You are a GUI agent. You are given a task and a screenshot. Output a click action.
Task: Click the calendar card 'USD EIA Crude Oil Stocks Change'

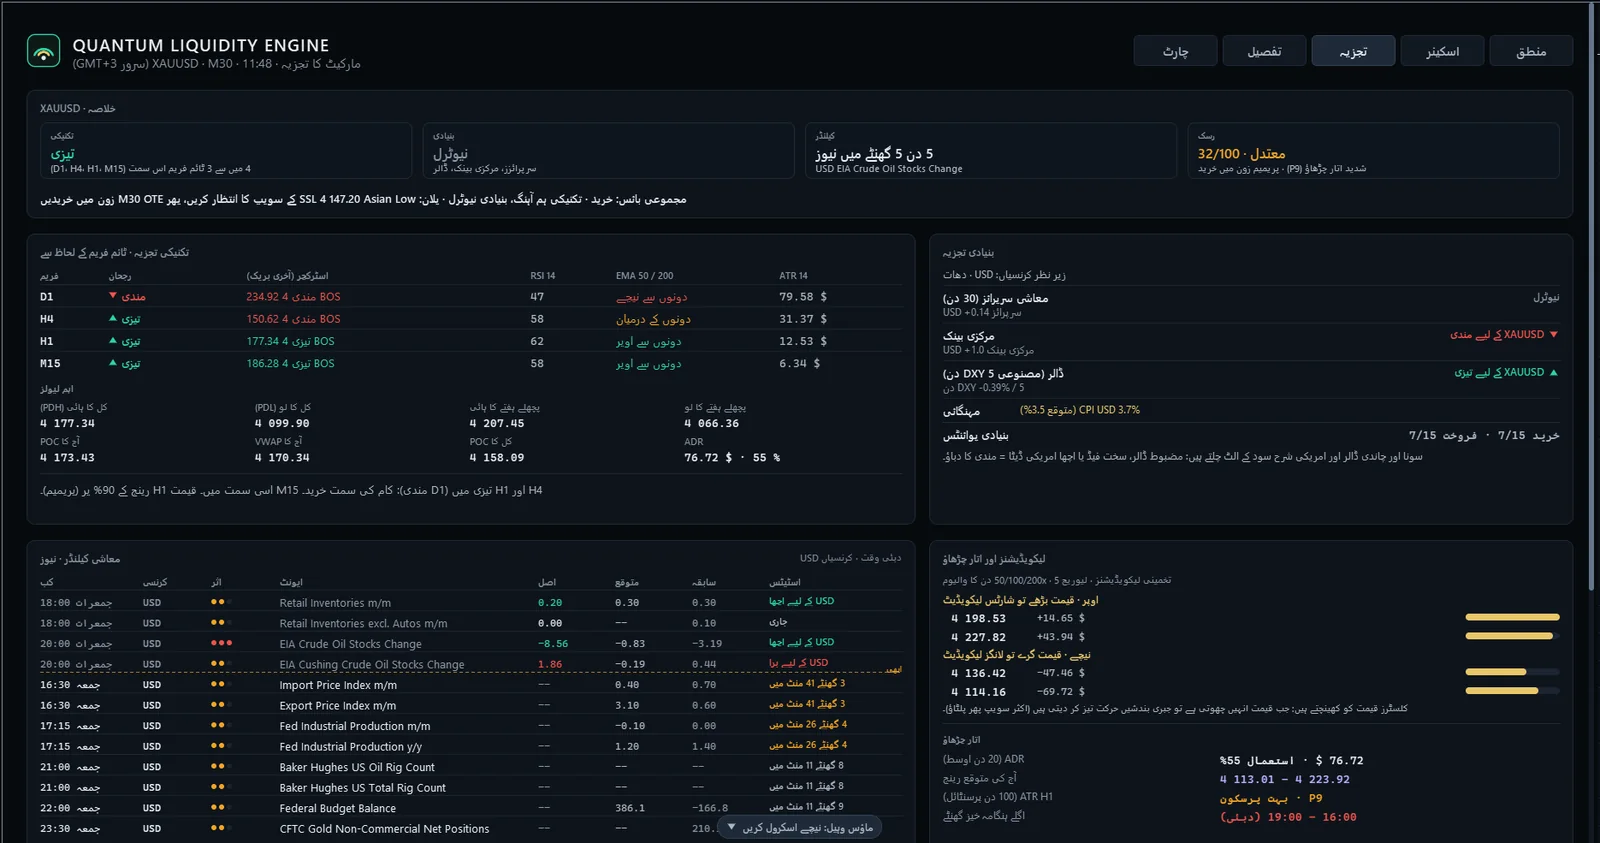[x=991, y=151]
